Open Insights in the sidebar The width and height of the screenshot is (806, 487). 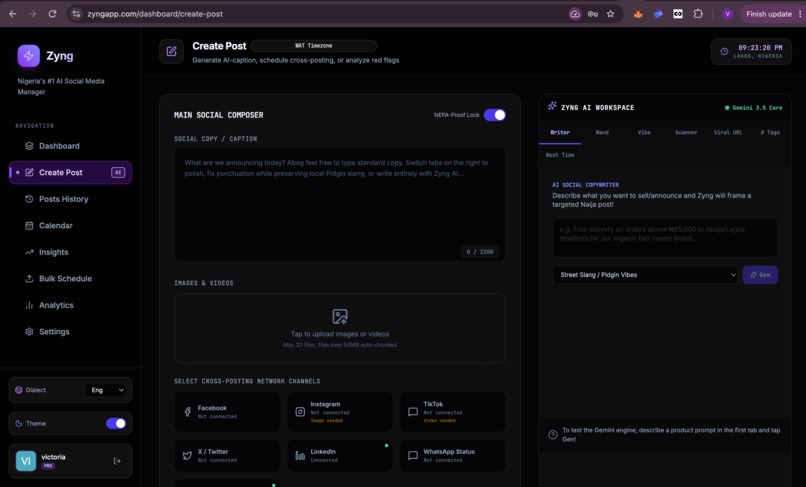coord(70,252)
